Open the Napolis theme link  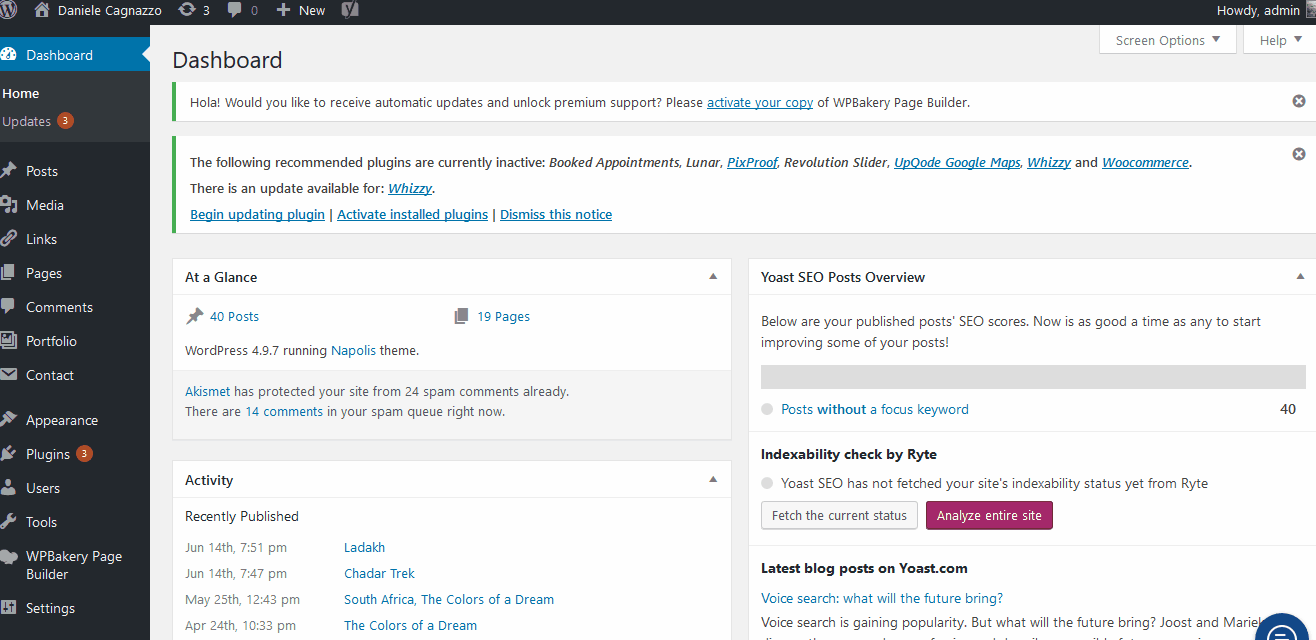tap(353, 351)
